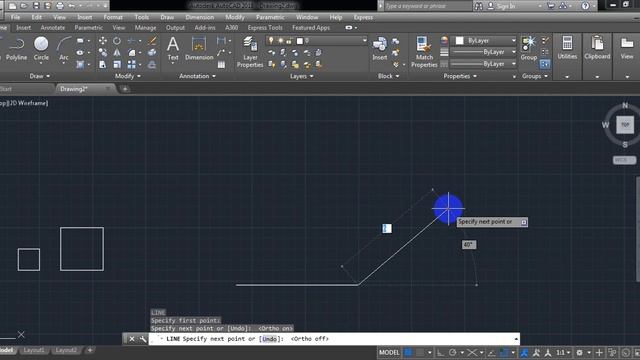The width and height of the screenshot is (640, 360).
Task: Switch to the Drawing2 file tab
Action: (x=74, y=89)
